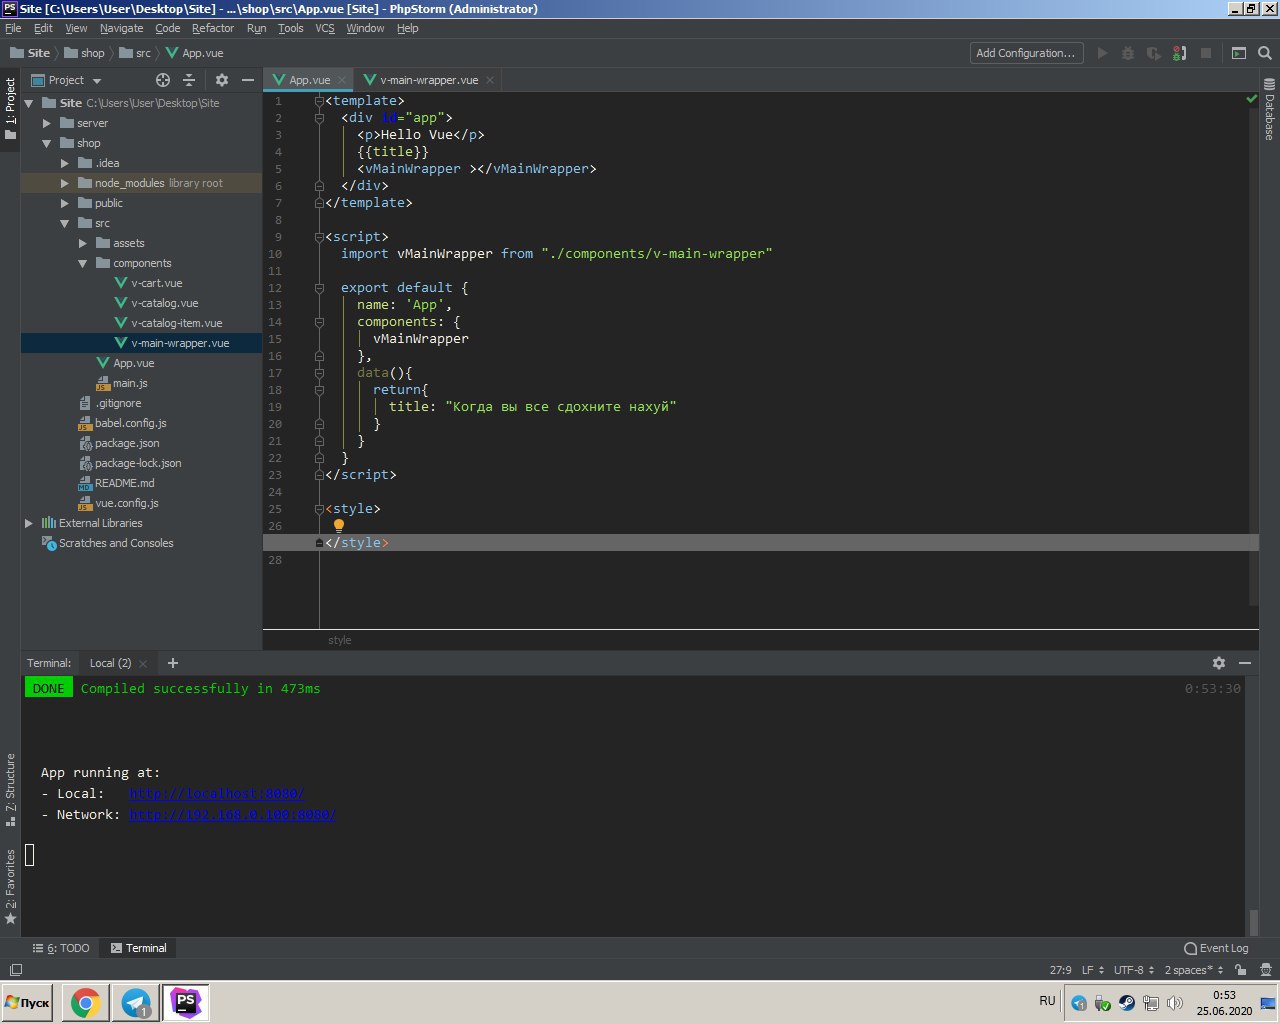1280x1024 pixels.
Task: Click the Run (play) toolbar icon
Action: [1102, 53]
